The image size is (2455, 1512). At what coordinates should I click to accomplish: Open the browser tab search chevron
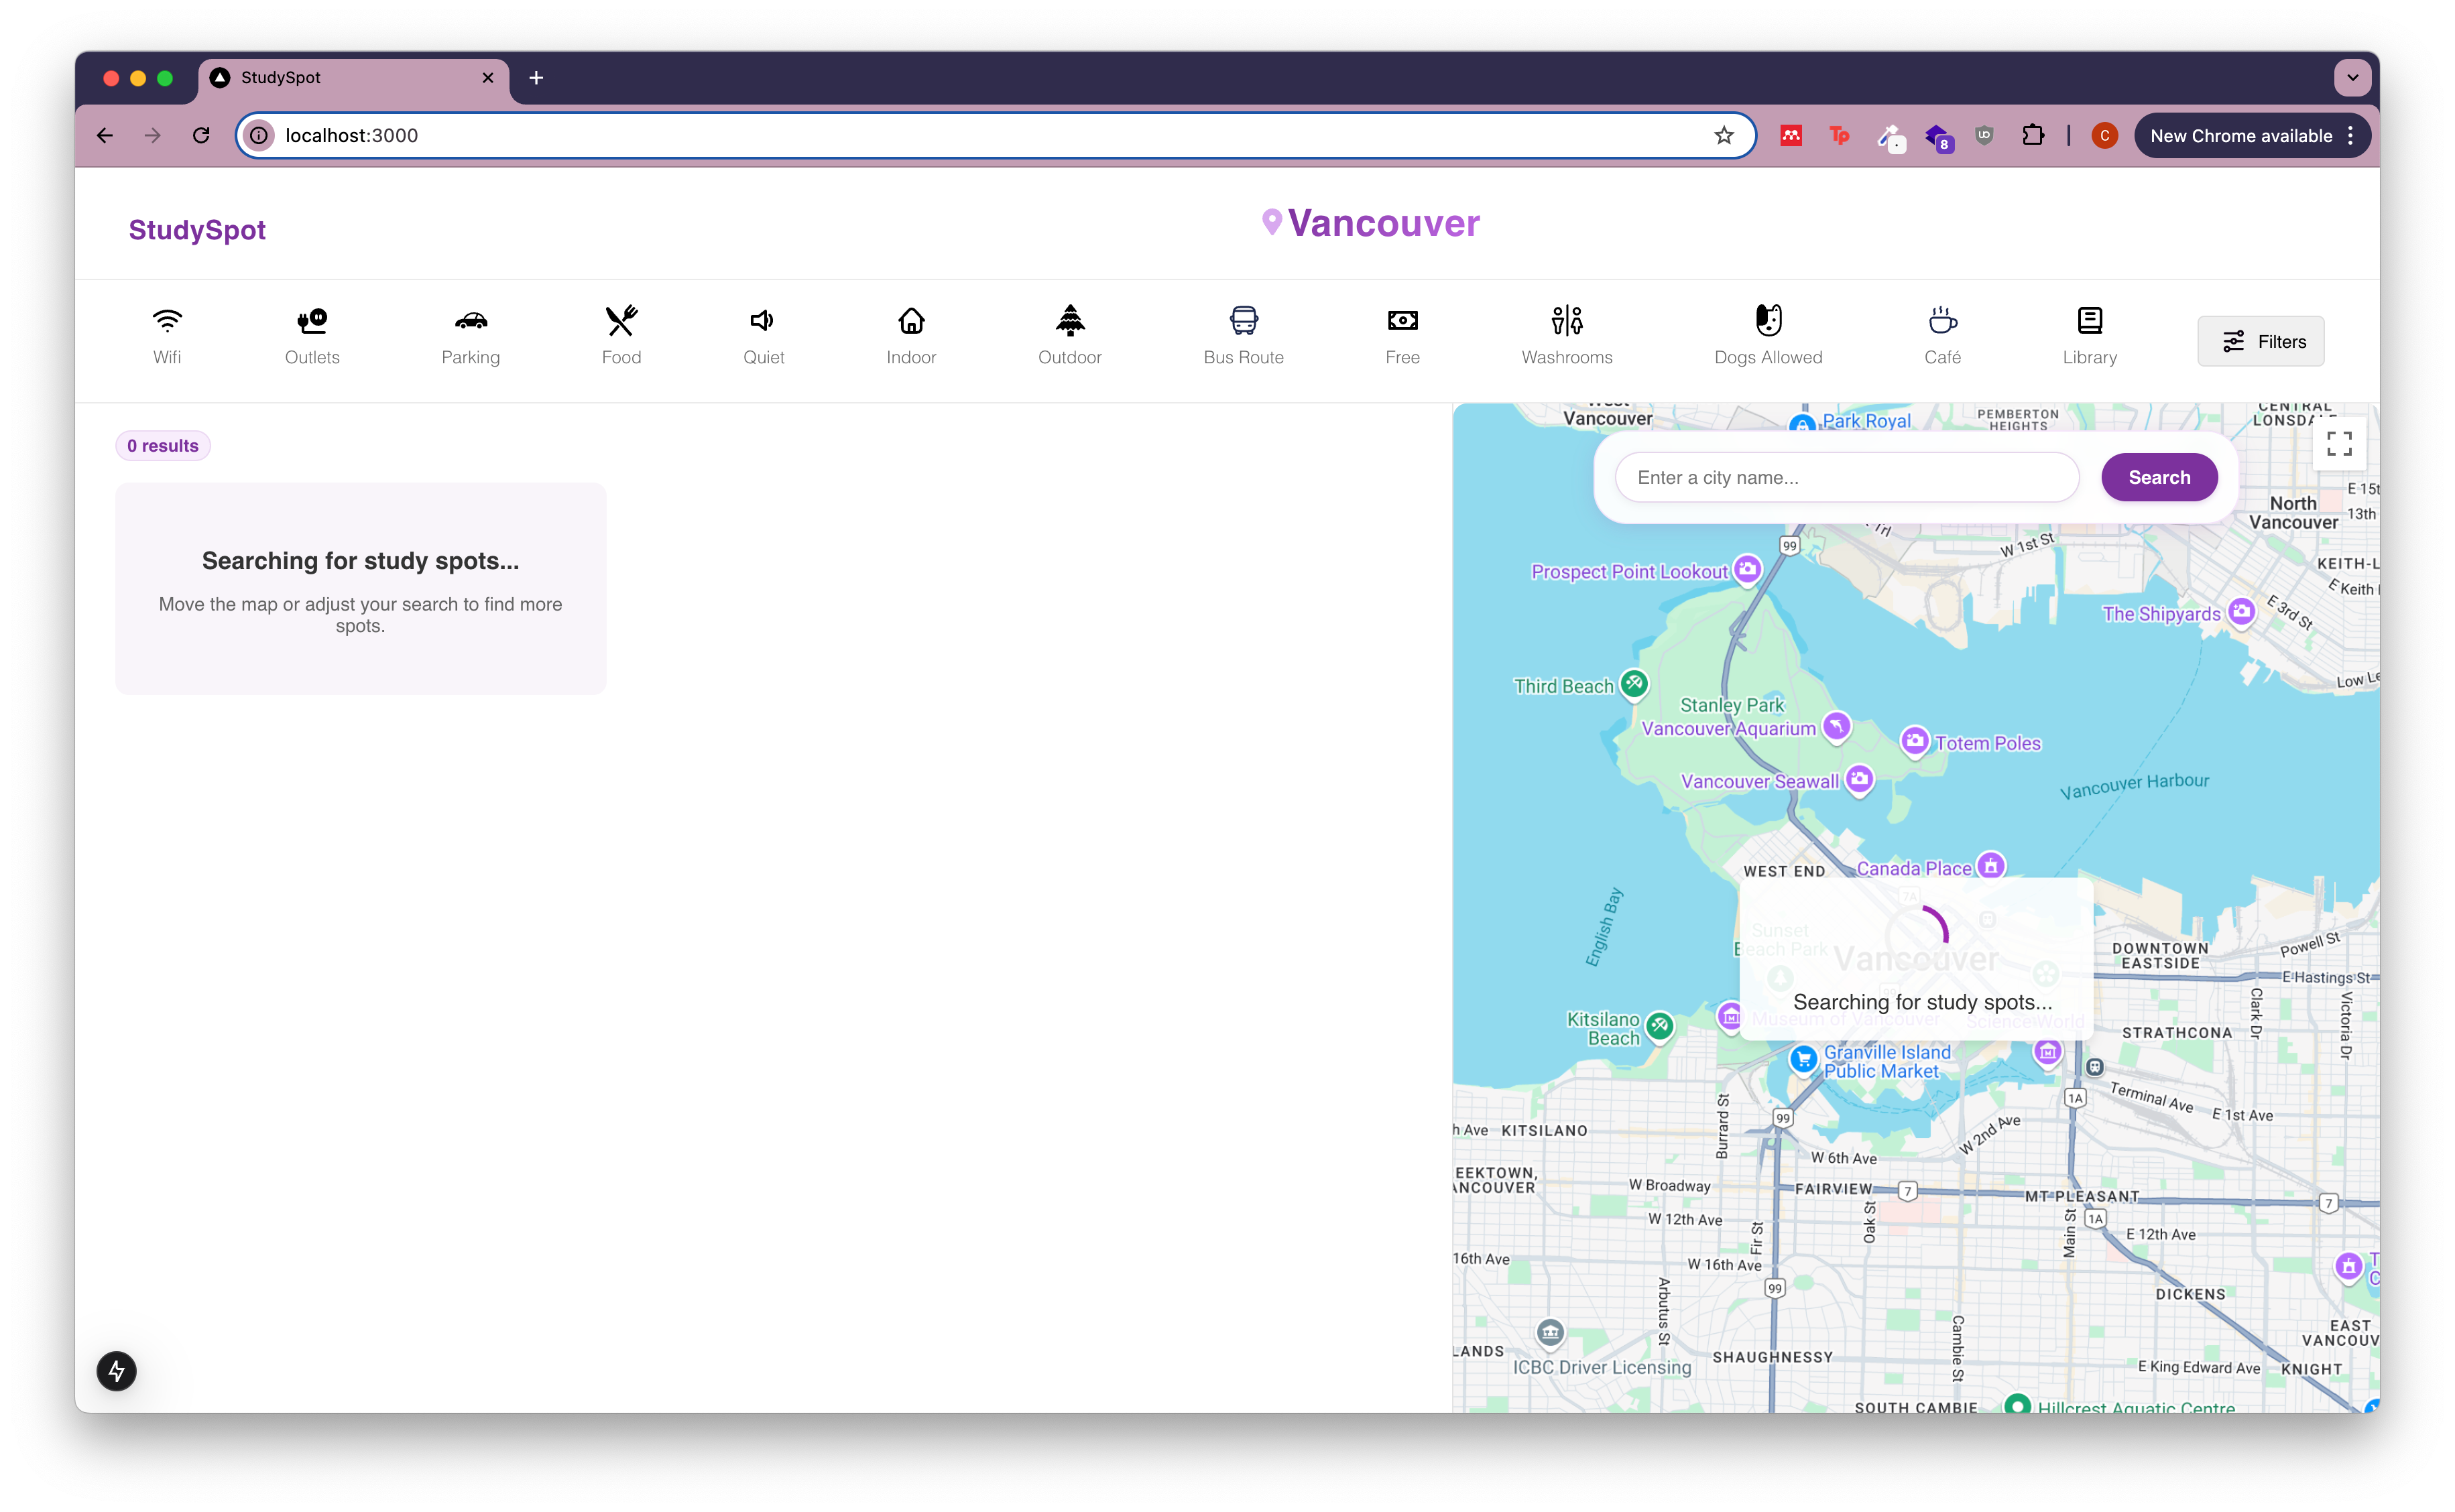coord(2353,77)
